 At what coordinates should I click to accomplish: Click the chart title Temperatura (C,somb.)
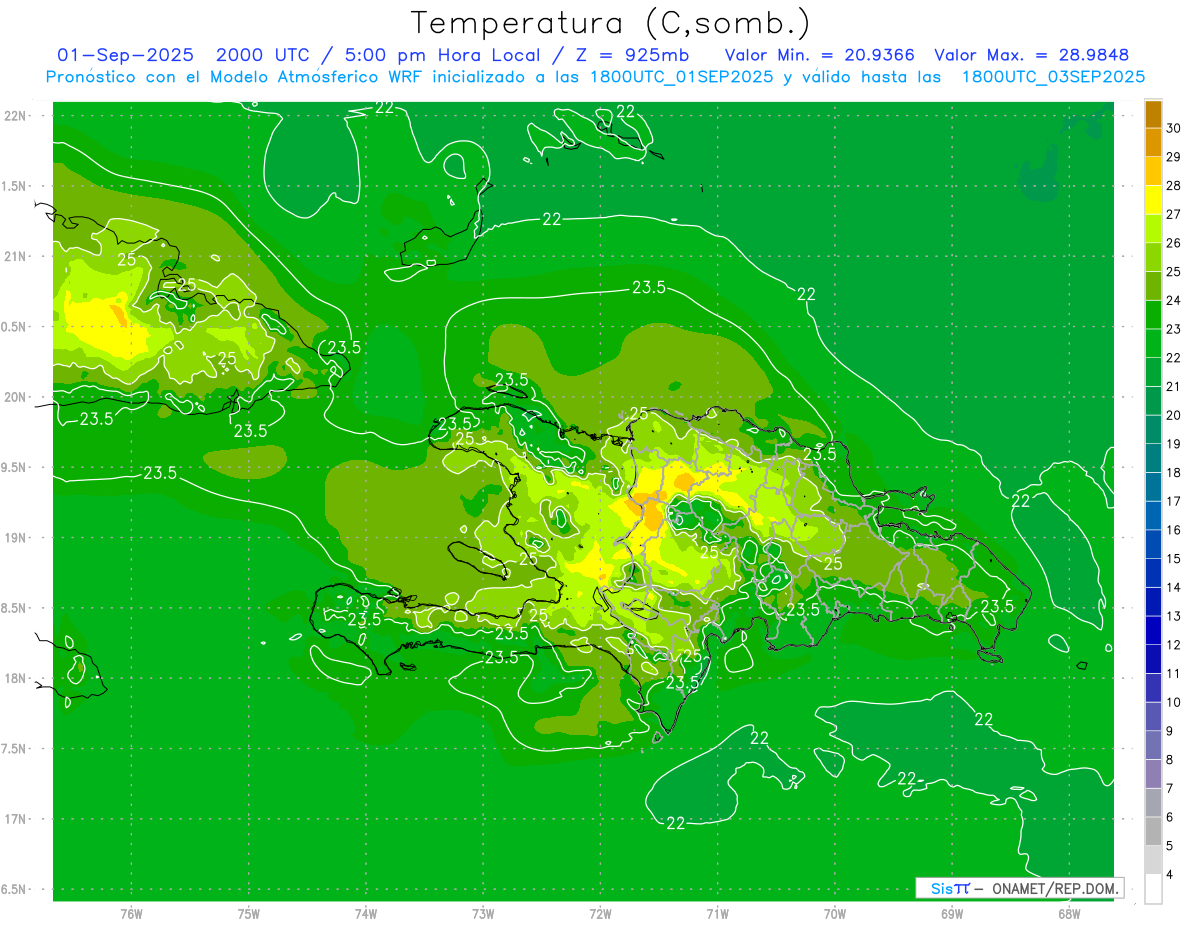point(610,23)
